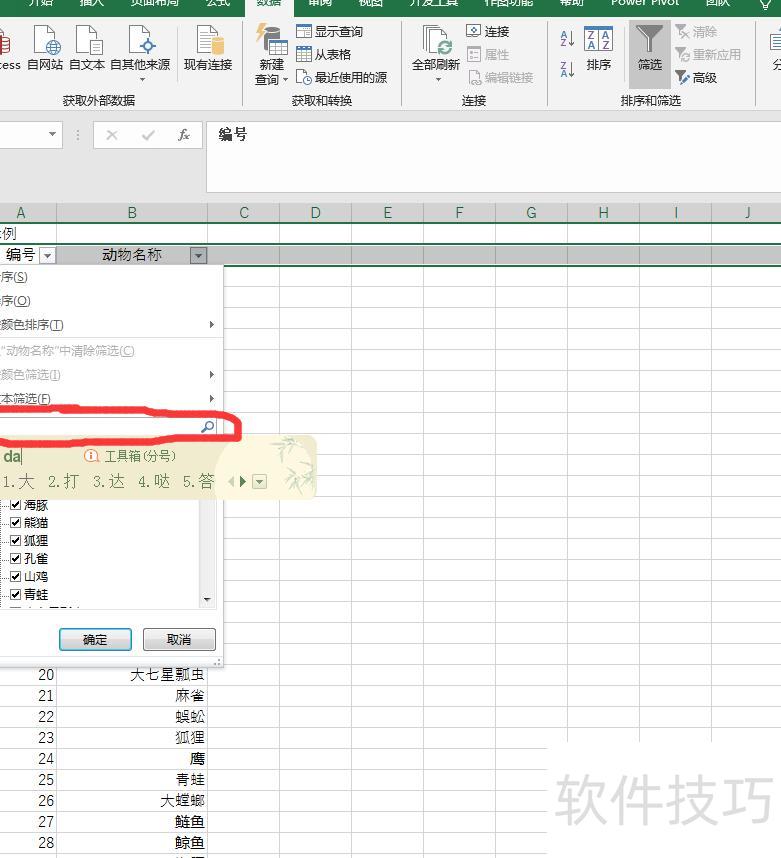
Task: Select IME candidate 2 打
Action: point(63,482)
